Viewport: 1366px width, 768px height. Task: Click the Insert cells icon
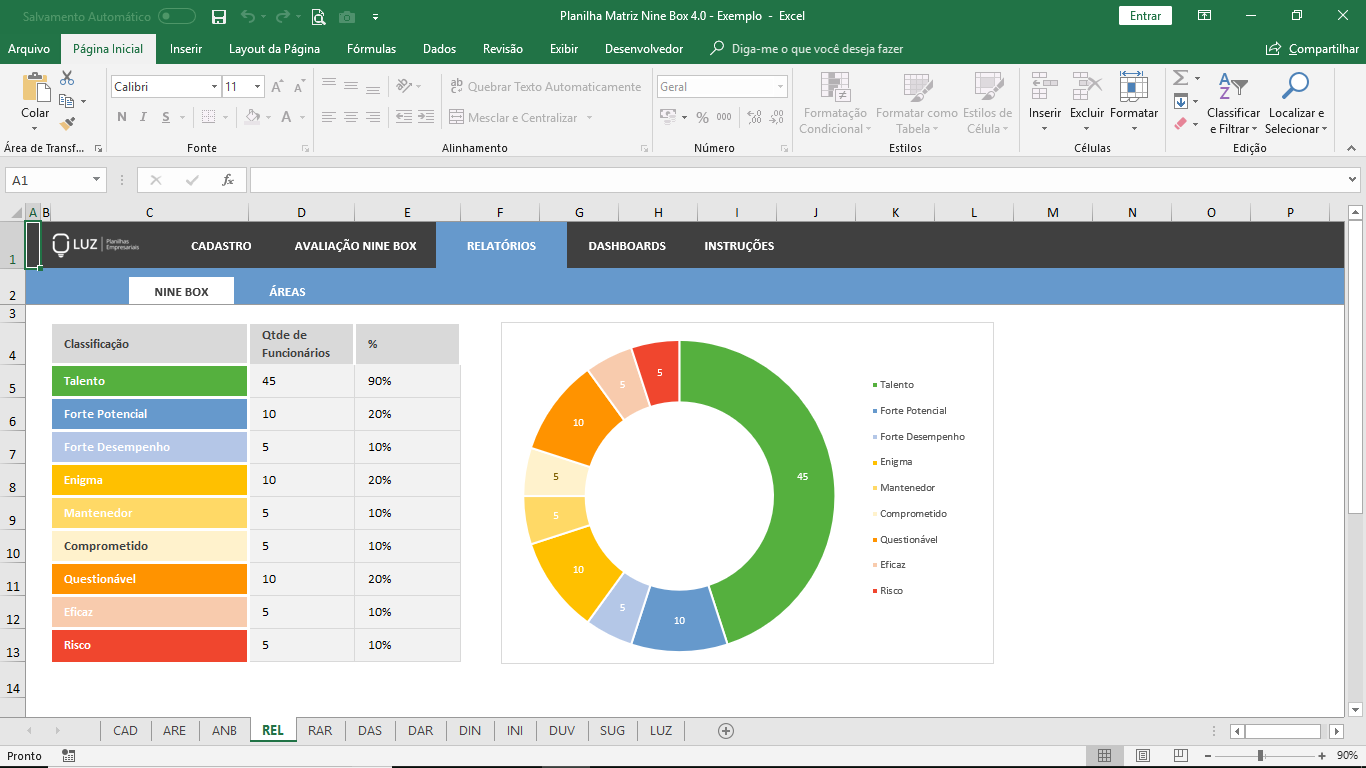1045,88
